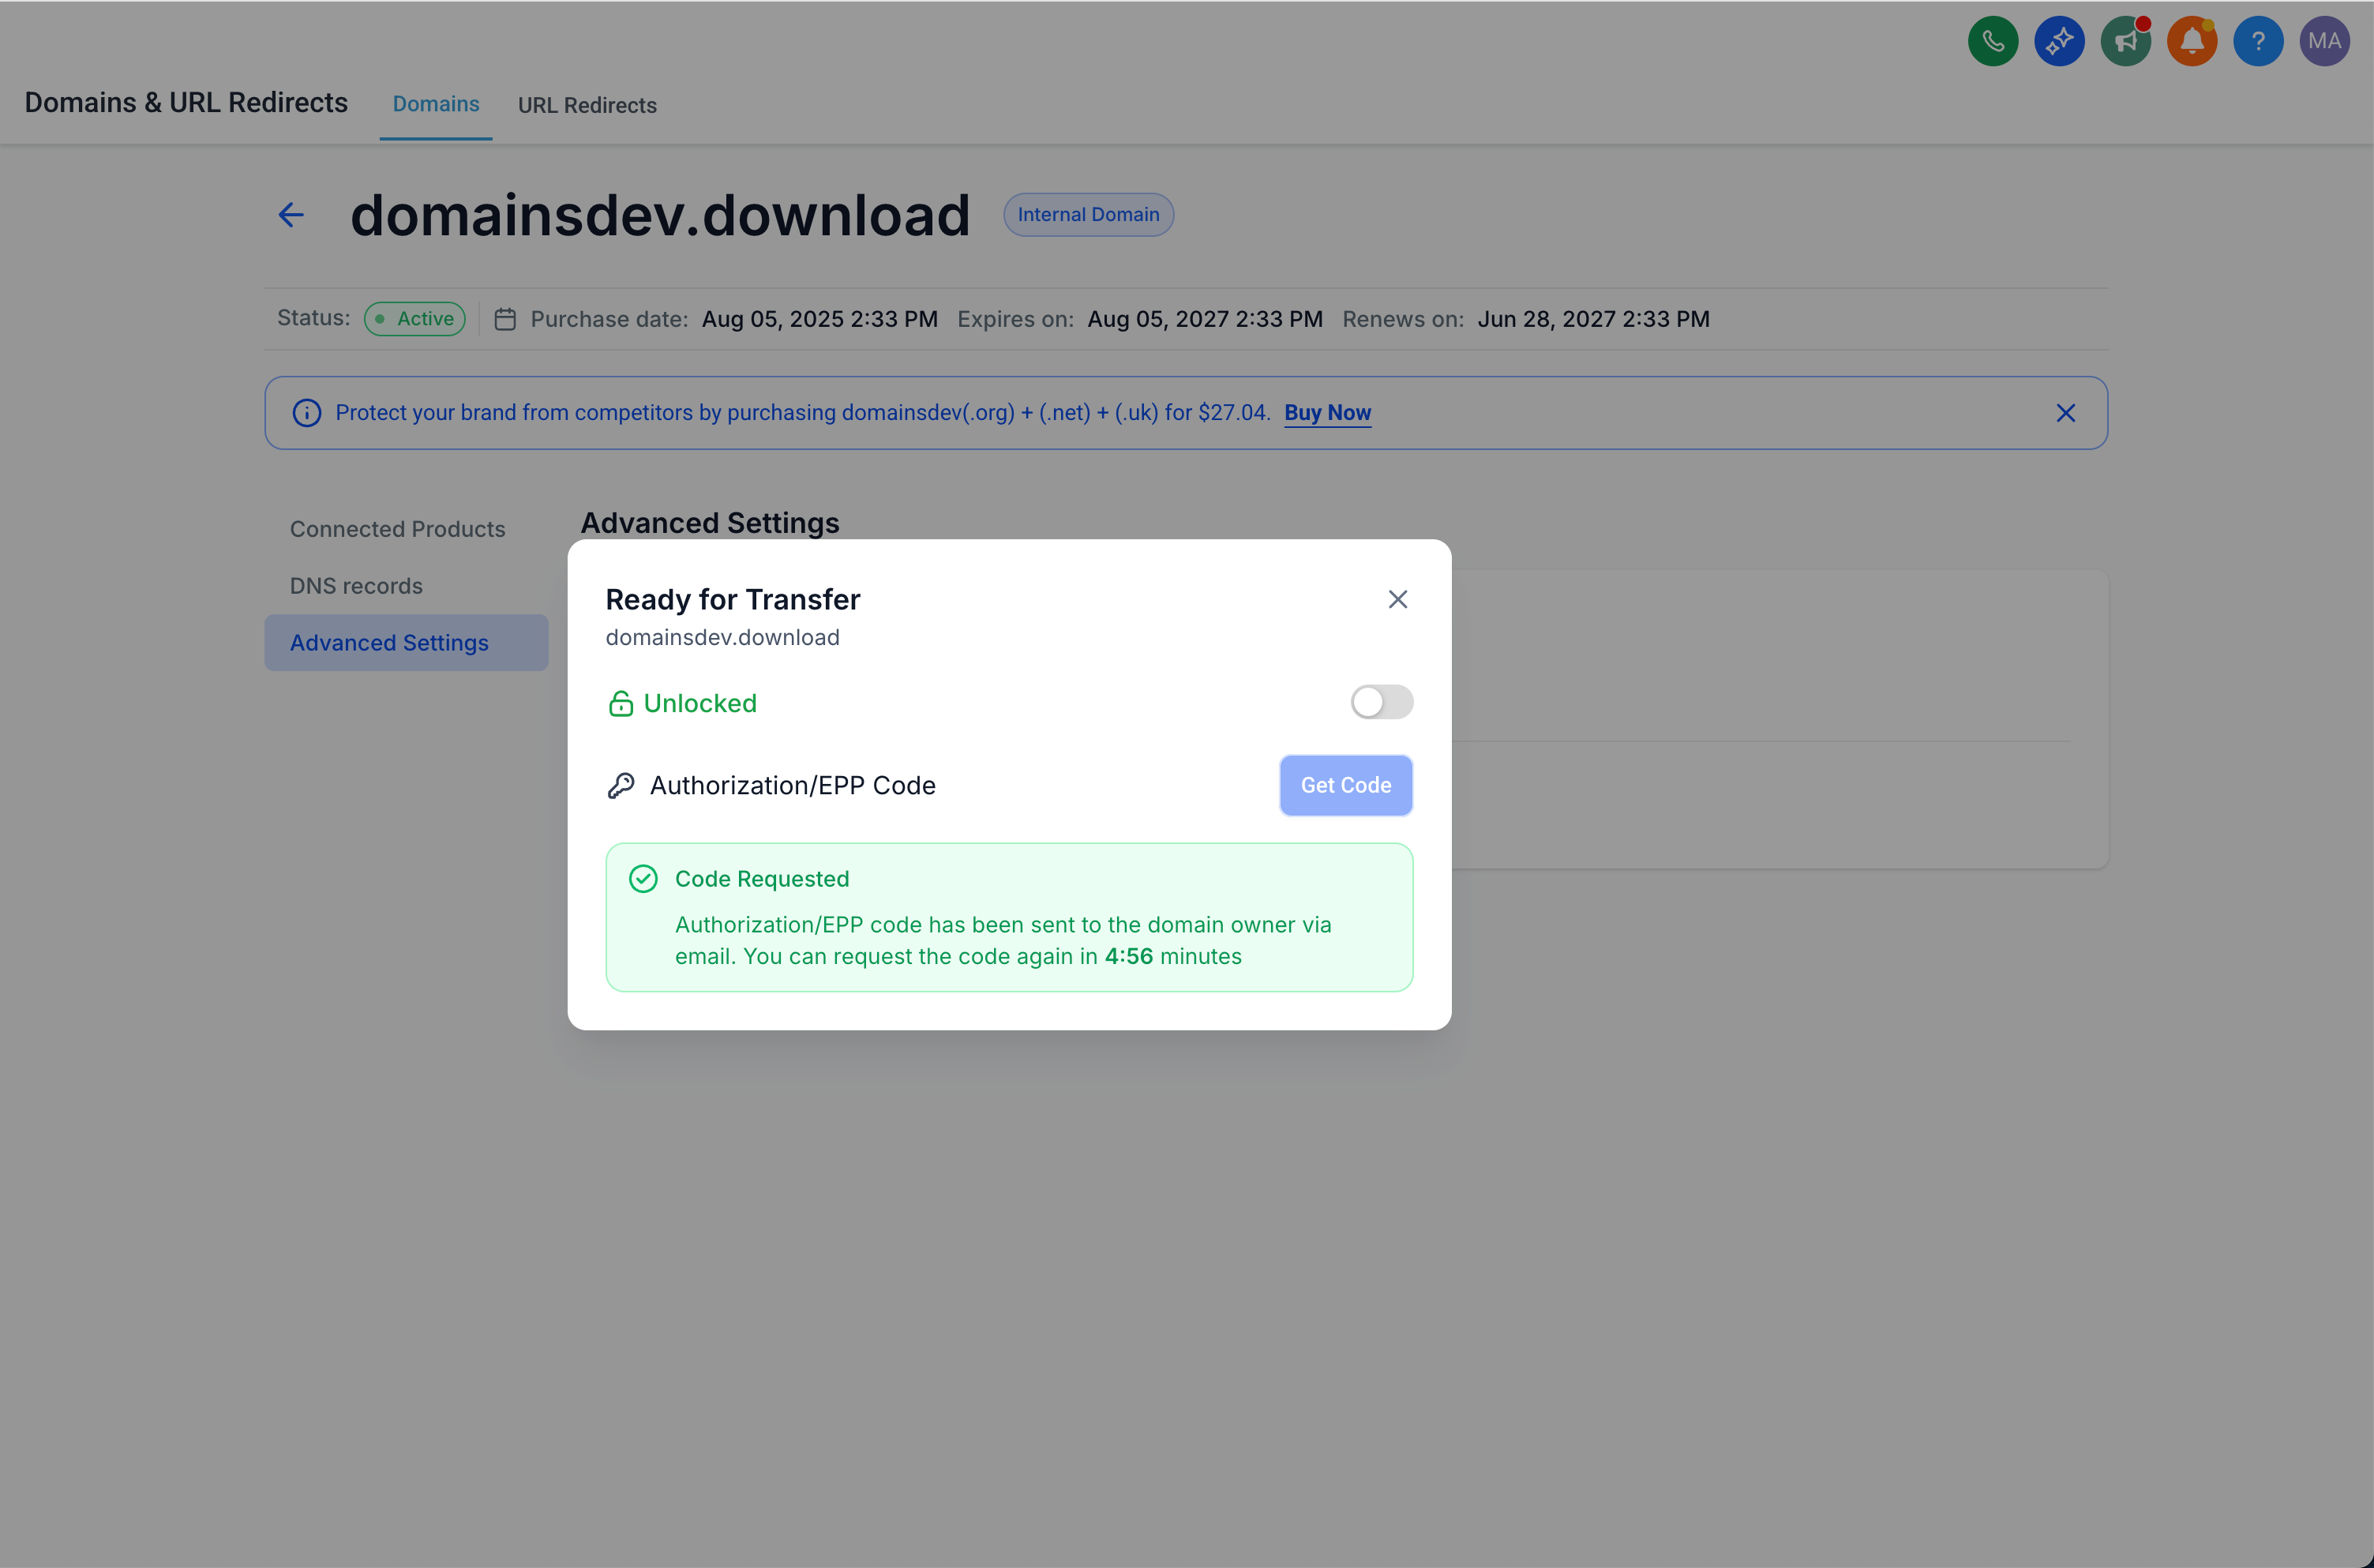Click the Internal Domain badge

pyautogui.click(x=1088, y=215)
